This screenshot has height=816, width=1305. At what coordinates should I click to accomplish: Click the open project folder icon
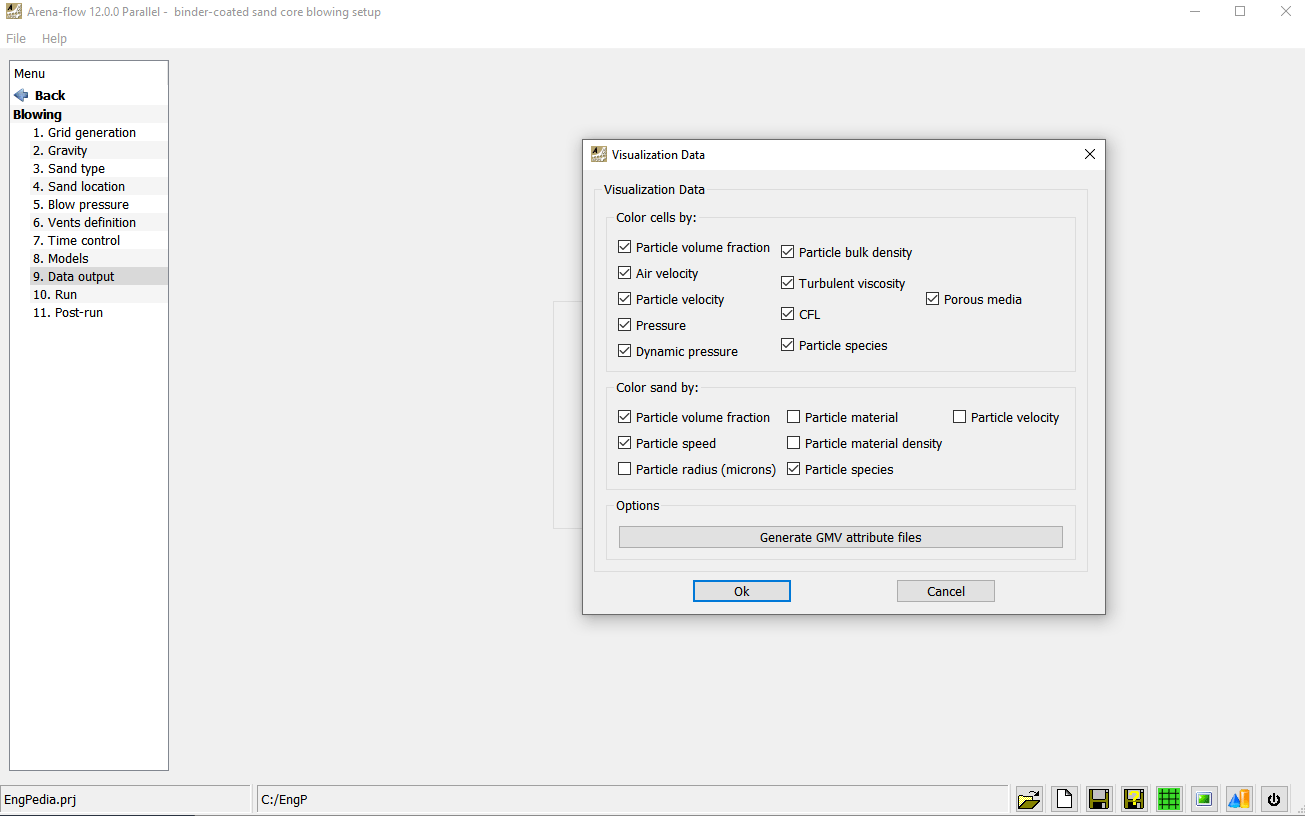click(1029, 799)
